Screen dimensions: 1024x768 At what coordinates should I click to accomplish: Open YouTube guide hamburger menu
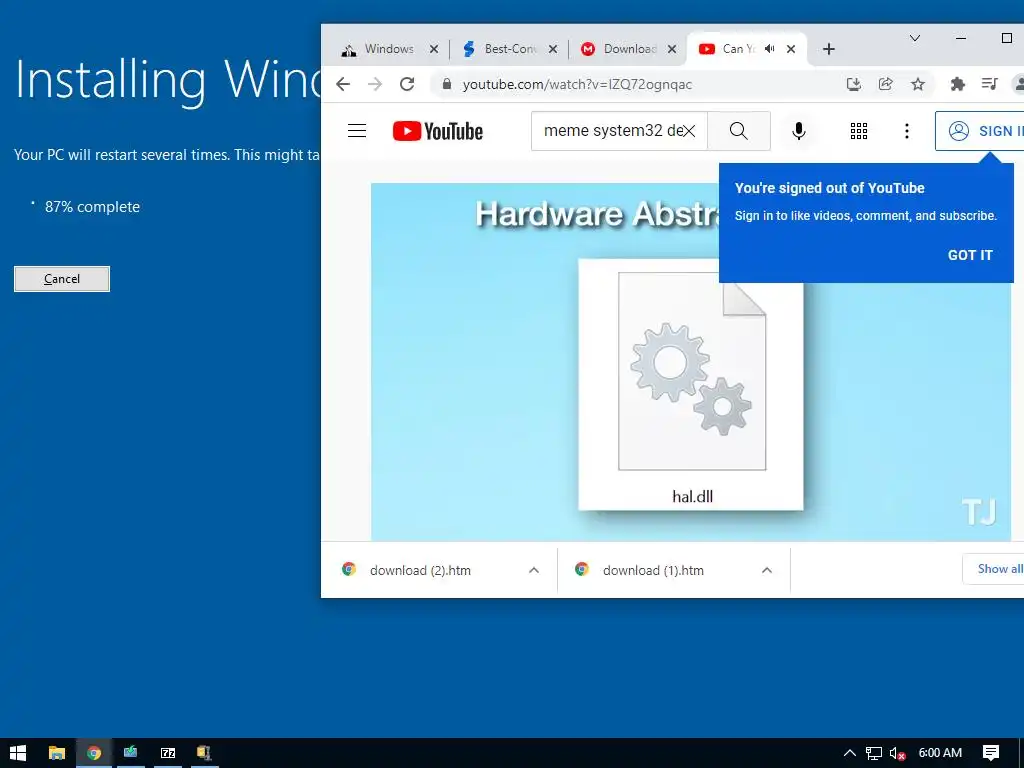357,131
